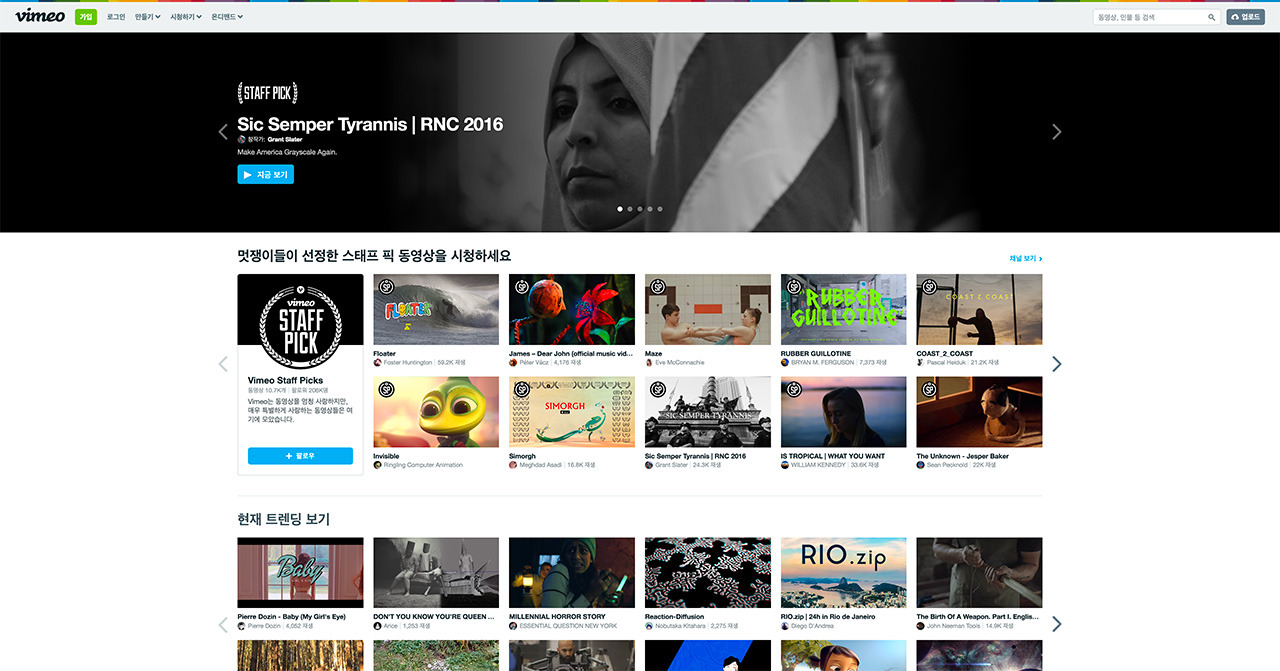Click Sic Semper Tyrannis banner title
1280x671 pixels.
click(x=370, y=124)
